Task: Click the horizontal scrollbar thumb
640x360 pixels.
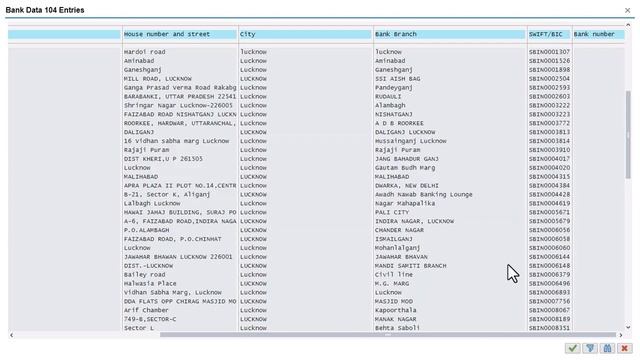Action: (x=388, y=335)
